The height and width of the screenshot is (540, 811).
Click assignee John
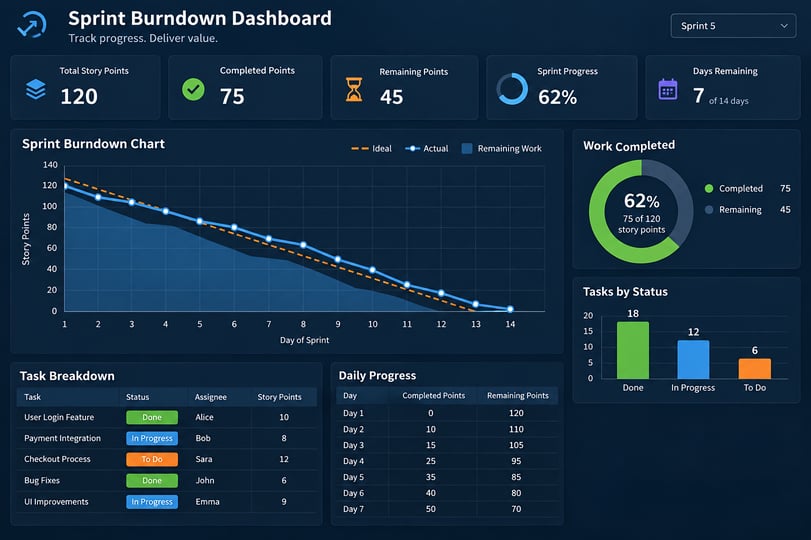click(205, 481)
